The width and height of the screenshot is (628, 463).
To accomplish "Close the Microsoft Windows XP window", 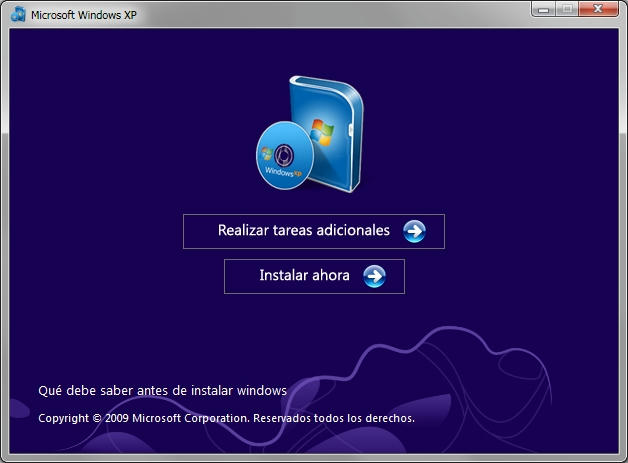I will pyautogui.click(x=598, y=8).
